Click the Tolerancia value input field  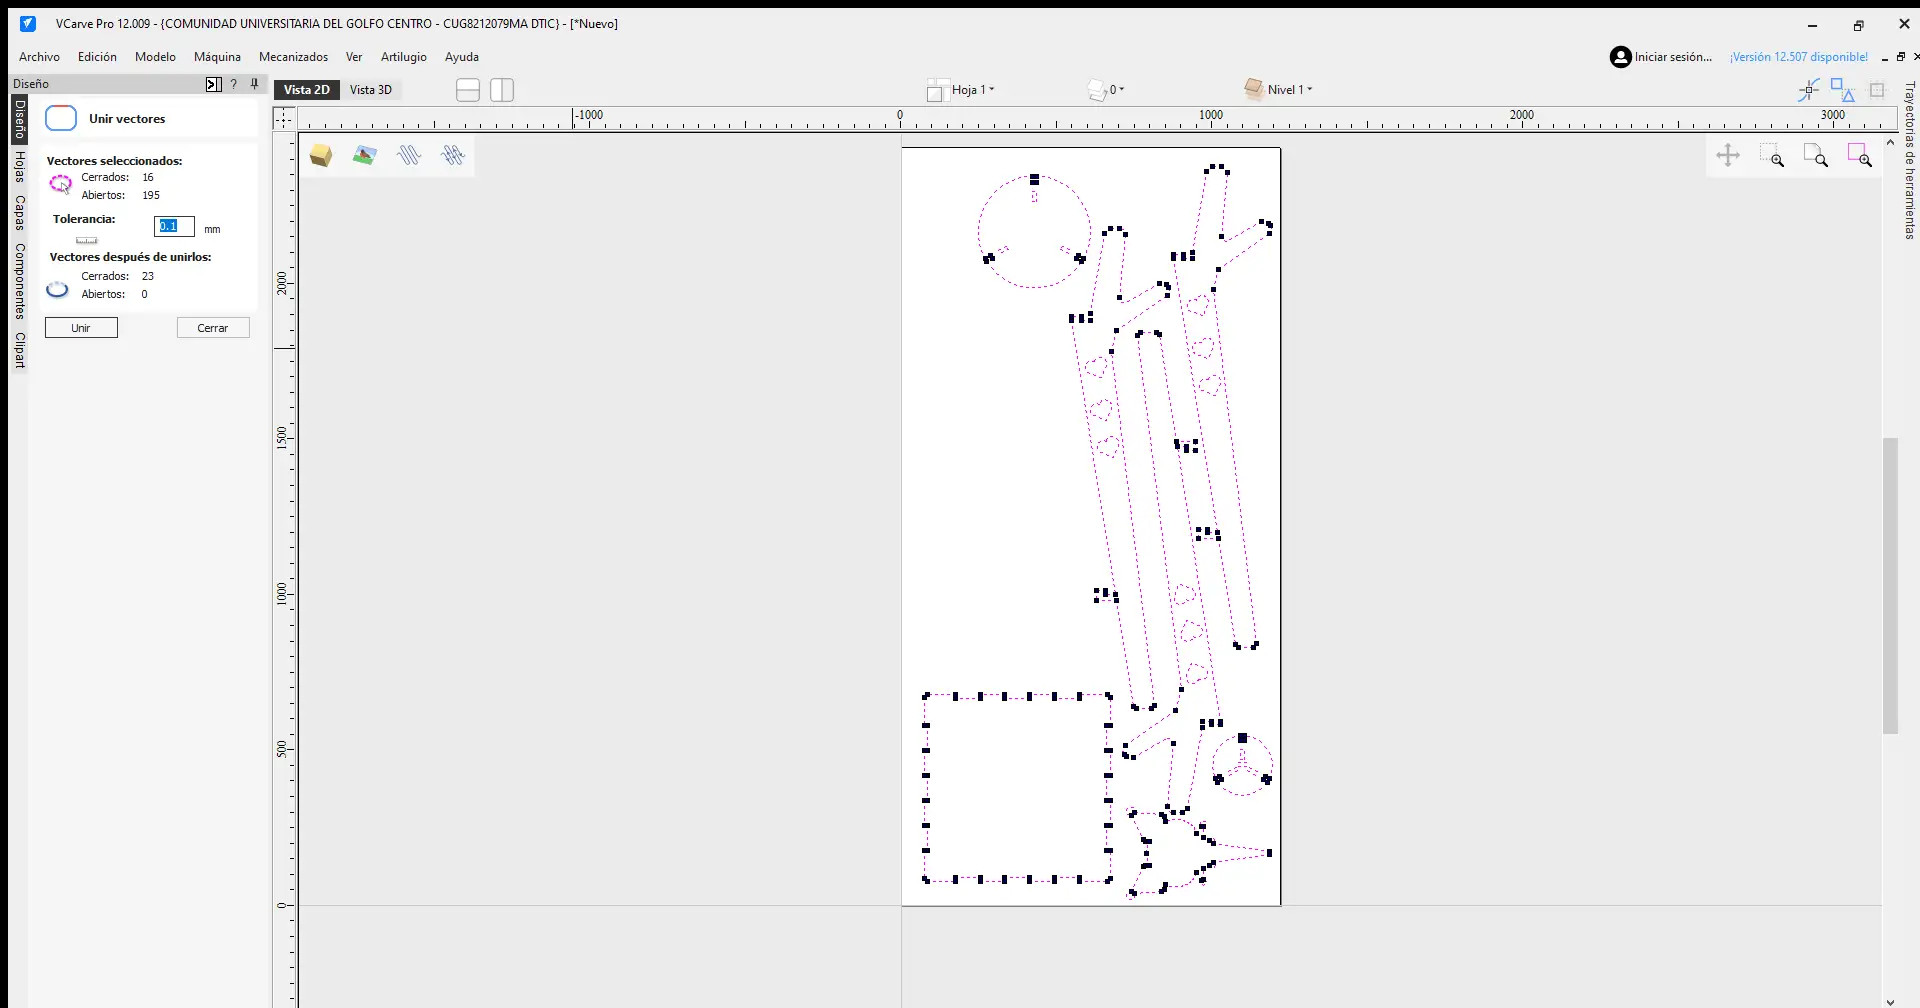pyautogui.click(x=174, y=227)
